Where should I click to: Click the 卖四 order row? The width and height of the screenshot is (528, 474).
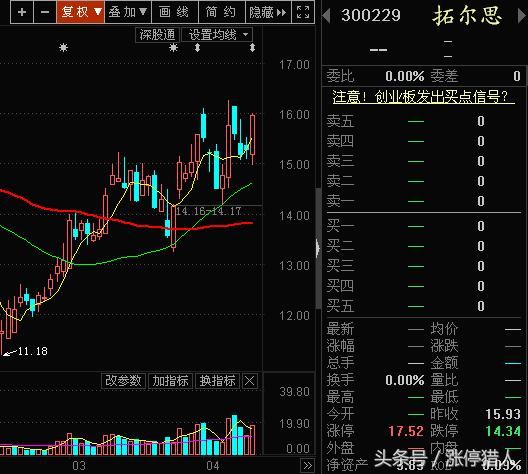tap(424, 141)
